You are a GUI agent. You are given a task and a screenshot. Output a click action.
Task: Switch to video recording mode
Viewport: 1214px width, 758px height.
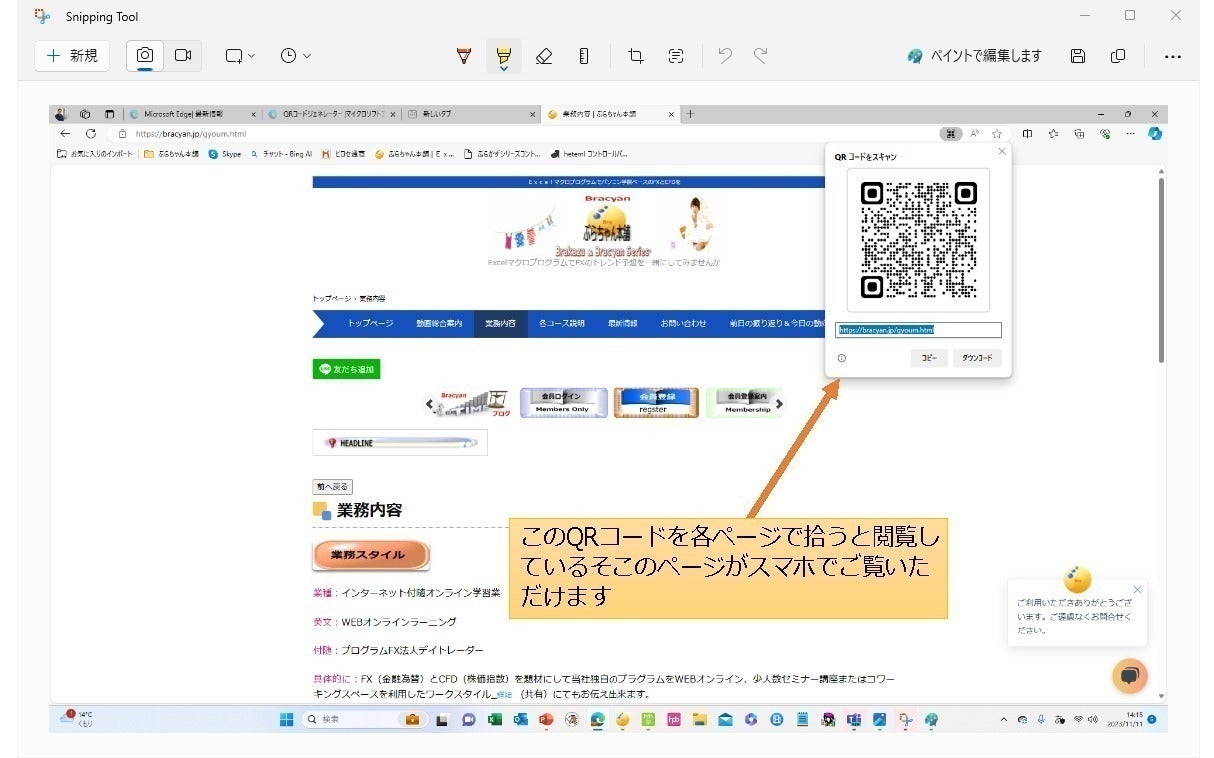[183, 56]
